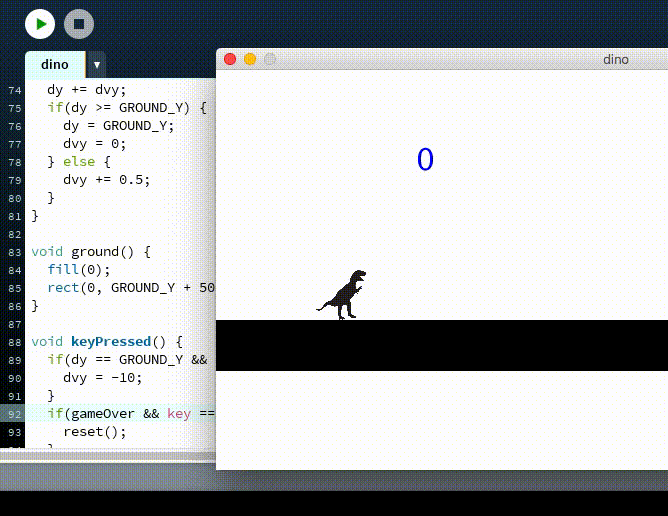This screenshot has height=516, width=668.
Task: Click 'void keyPressed() {' code line
Action: coord(107,342)
